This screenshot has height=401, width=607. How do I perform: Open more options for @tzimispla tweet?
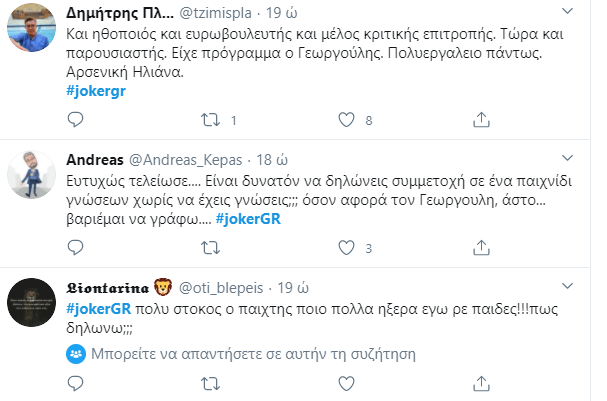coord(567,11)
